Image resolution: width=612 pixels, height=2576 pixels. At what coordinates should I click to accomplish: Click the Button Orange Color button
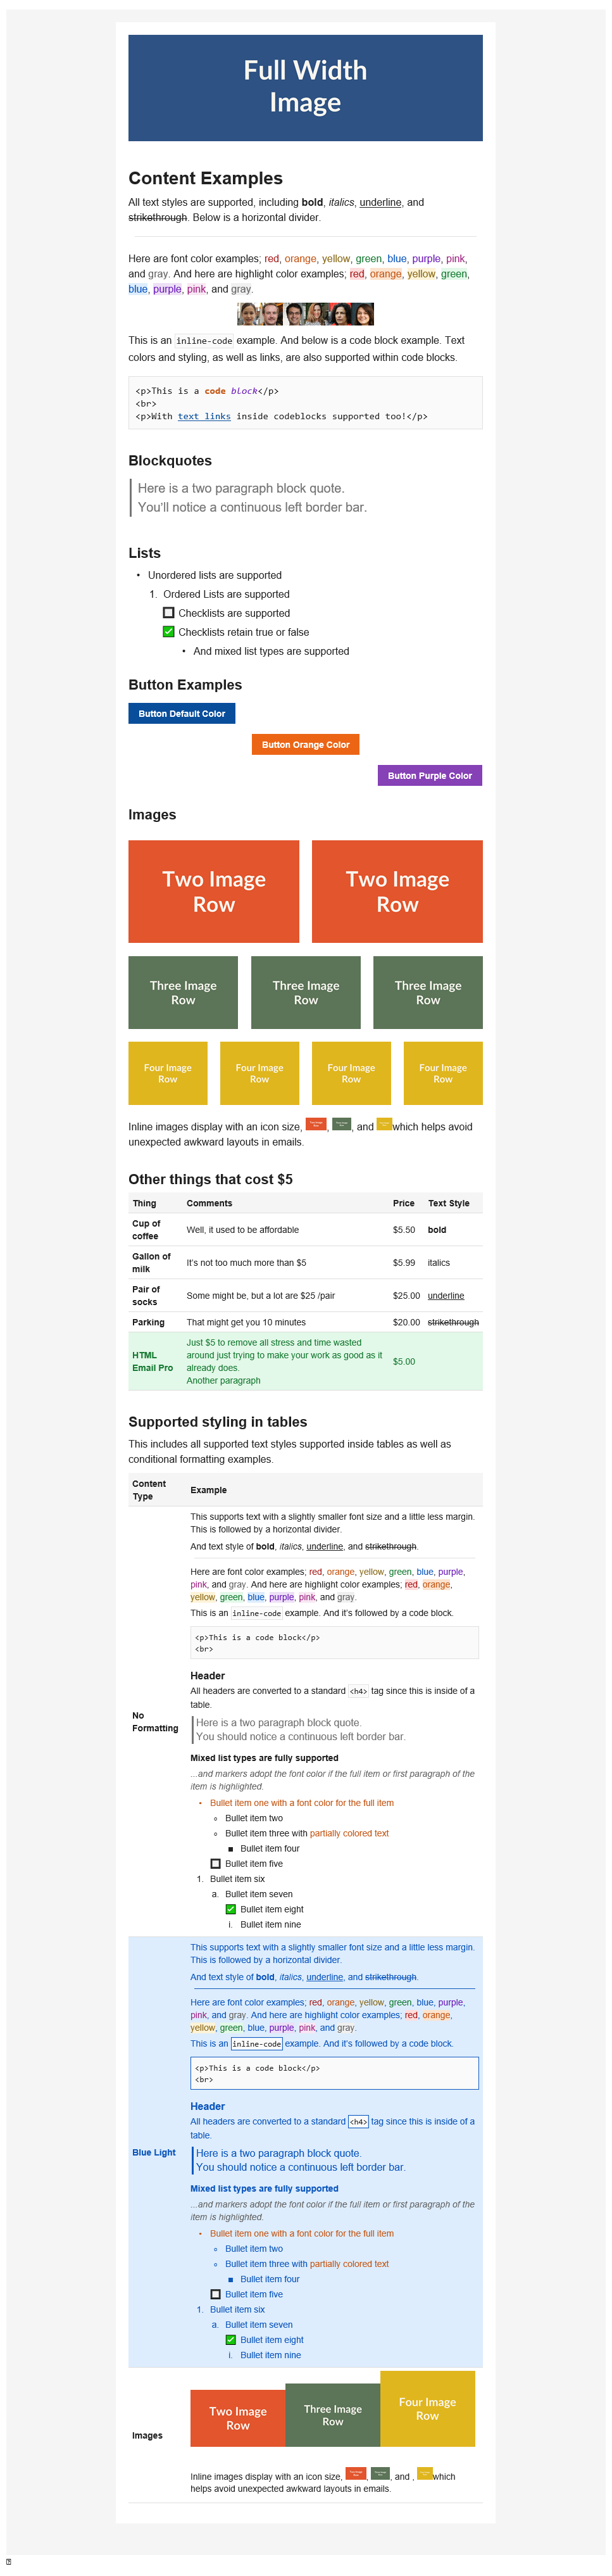pos(305,744)
